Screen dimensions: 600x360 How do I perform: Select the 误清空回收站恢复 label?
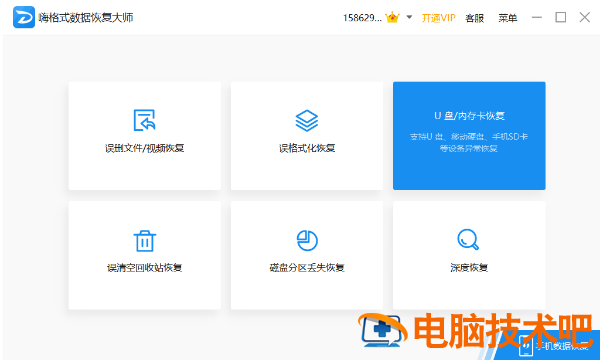tap(145, 267)
